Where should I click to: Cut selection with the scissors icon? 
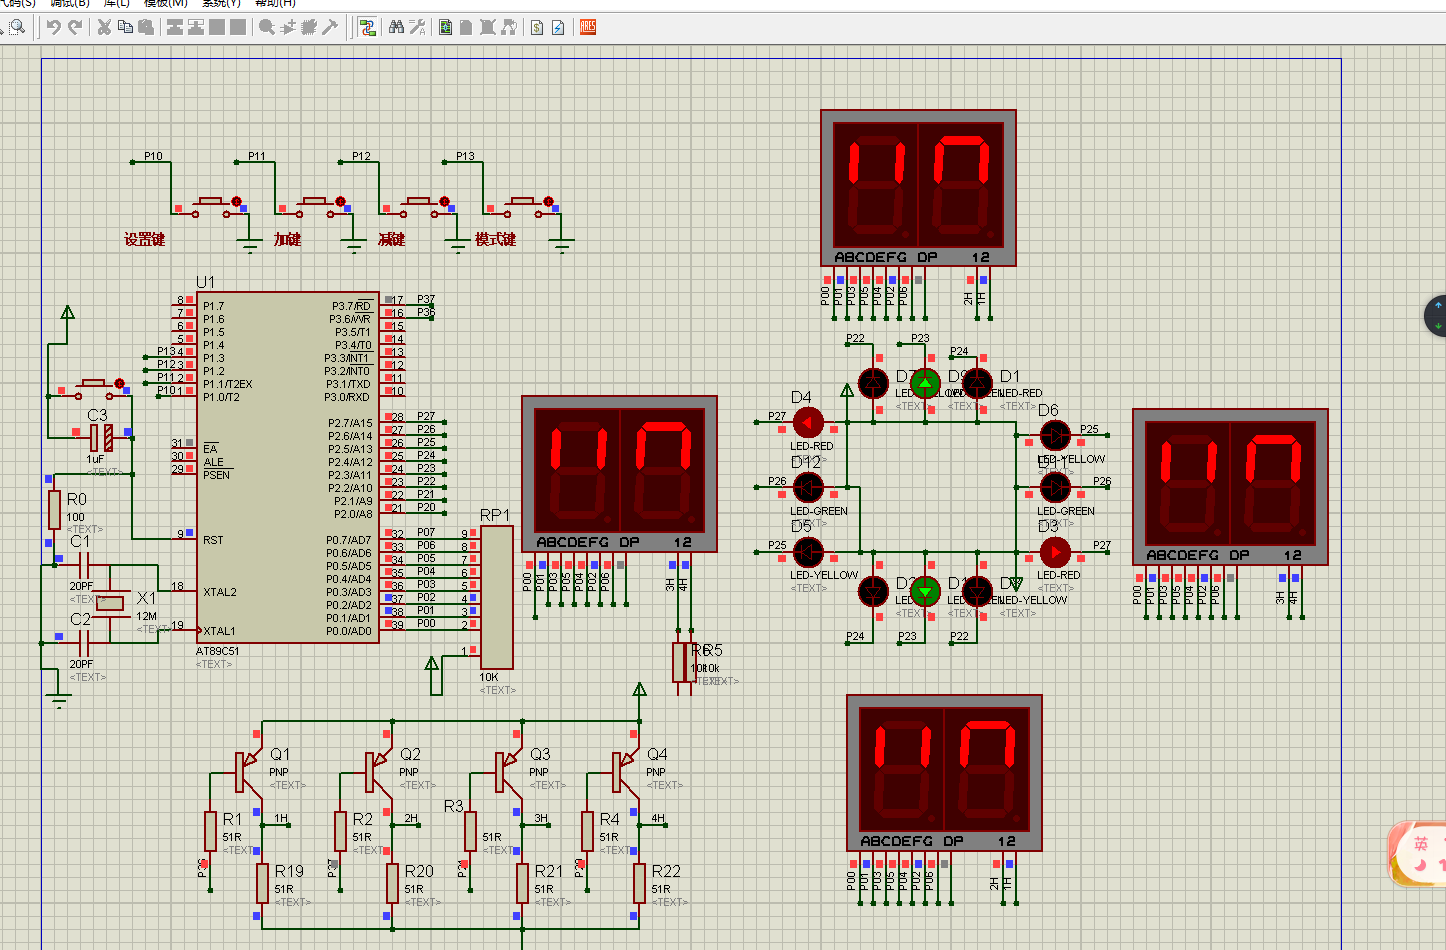pos(104,27)
